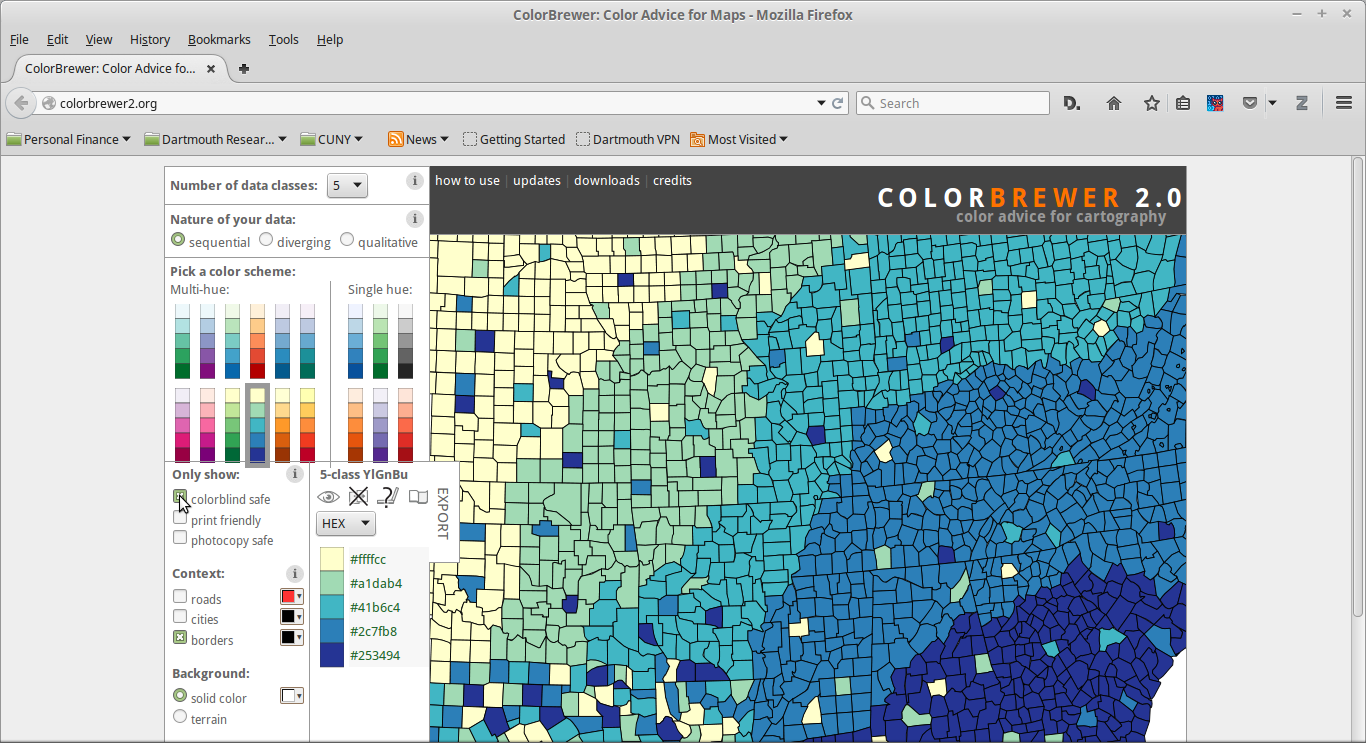1366x743 pixels.
Task: Expand the News bookmarks folder
Action: [418, 139]
